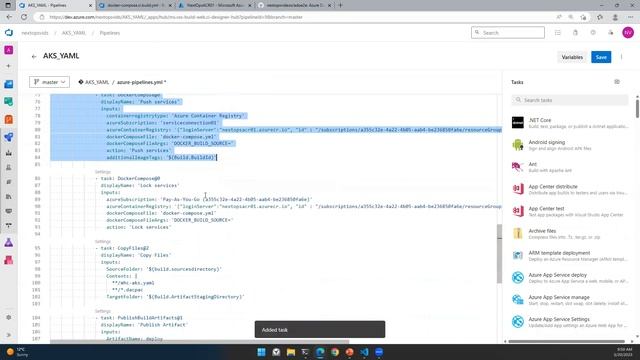Click azure-pipelines.yml filename in path
Viewport: 640px width, 360px height.
pyautogui.click(x=140, y=82)
